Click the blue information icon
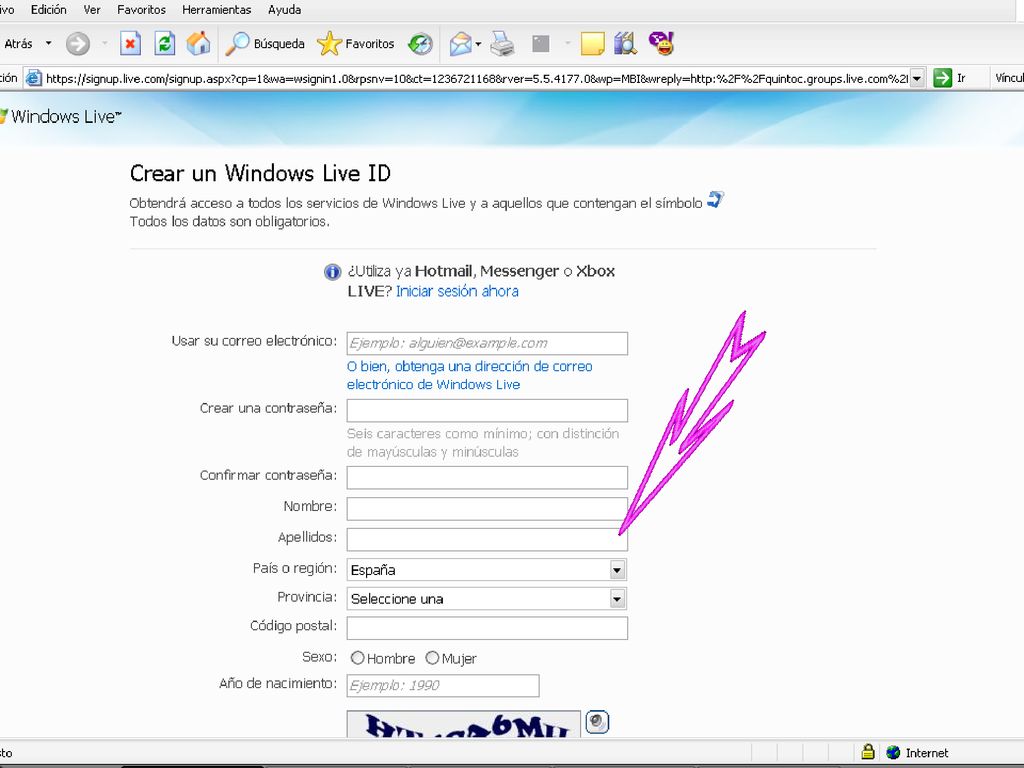 coord(332,272)
